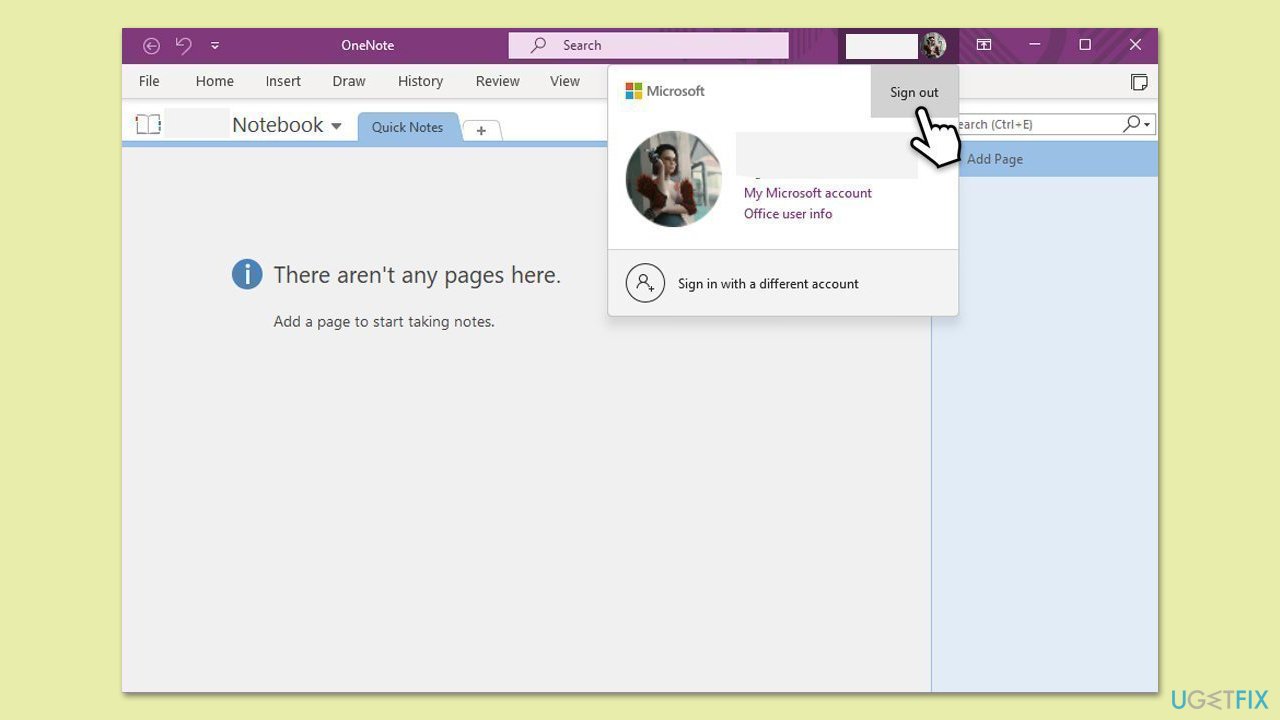The width and height of the screenshot is (1280, 720).
Task: Open Customize Quick Access Toolbar dropdown
Action: (x=215, y=45)
